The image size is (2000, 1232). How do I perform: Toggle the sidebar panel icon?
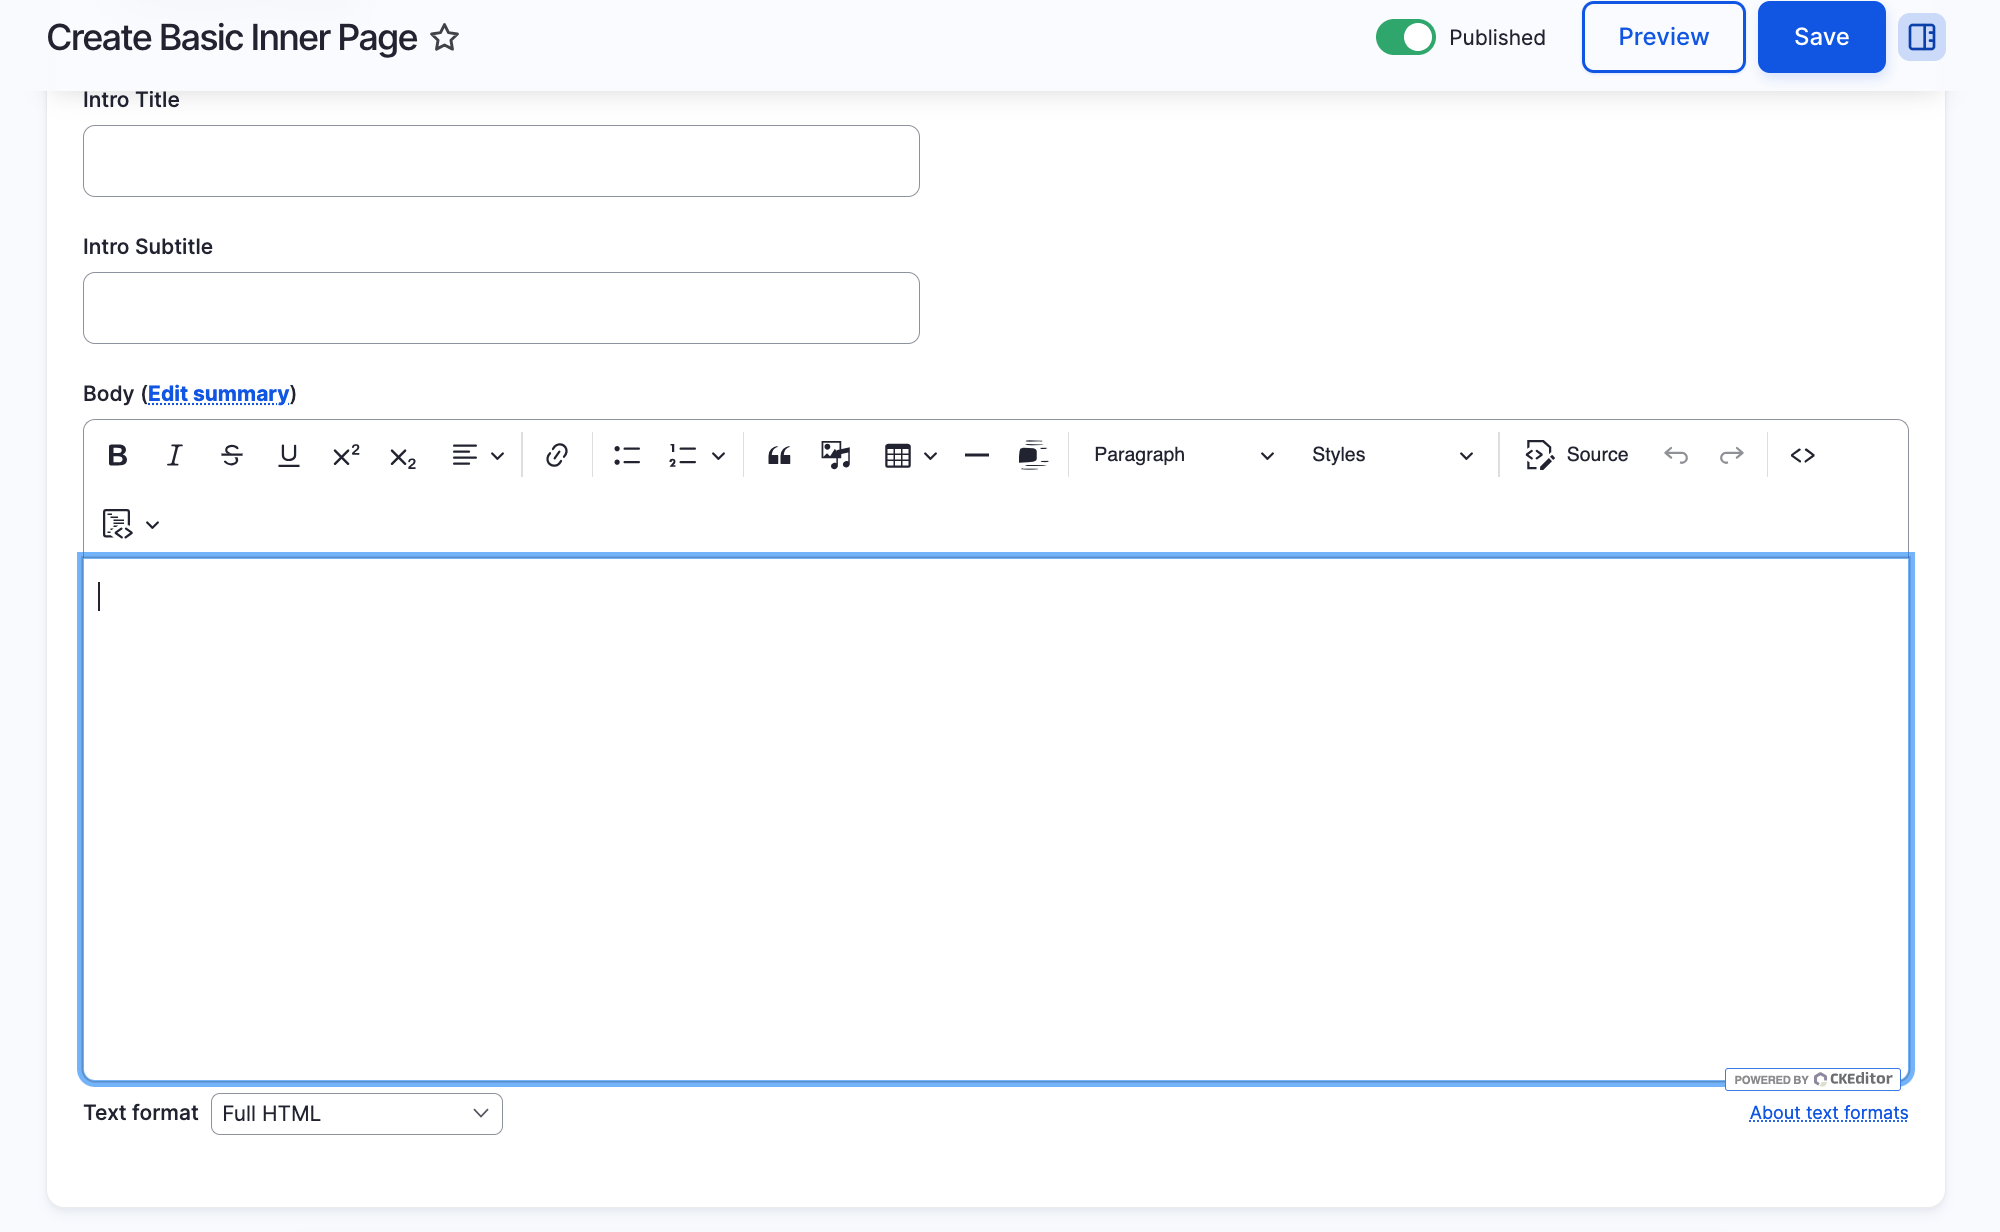[x=1921, y=37]
